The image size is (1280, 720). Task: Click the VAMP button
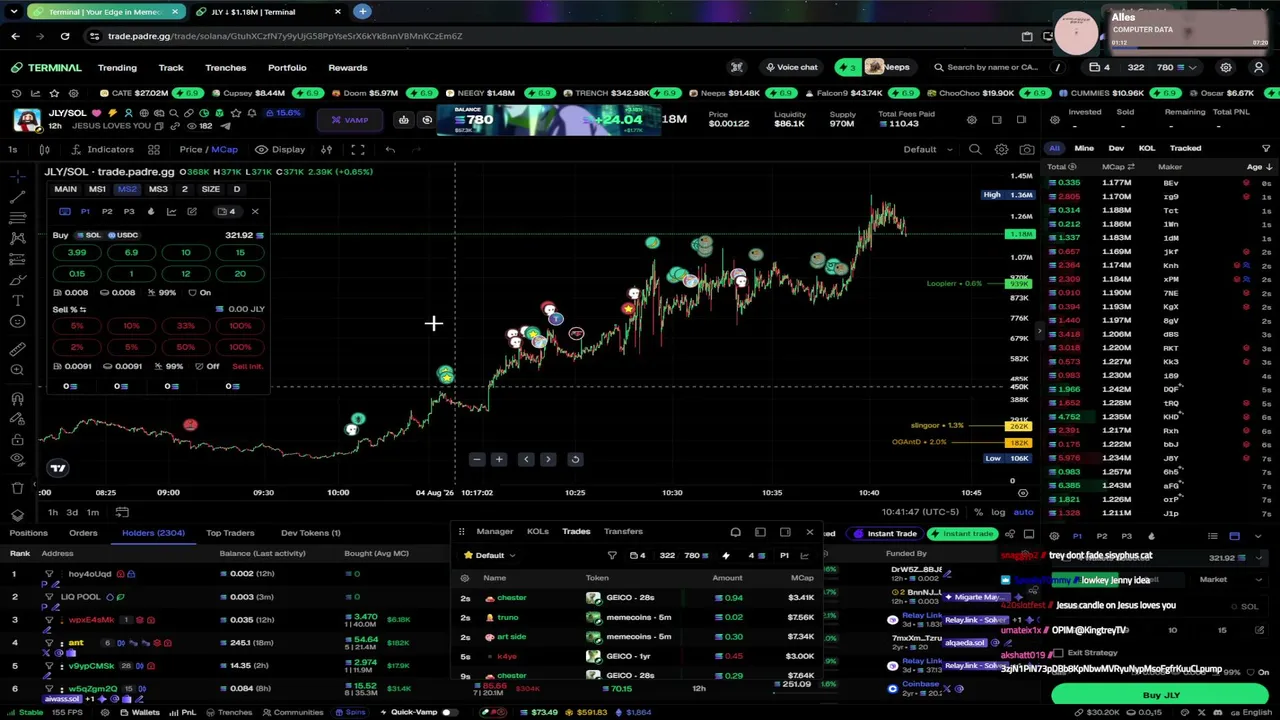click(x=350, y=120)
